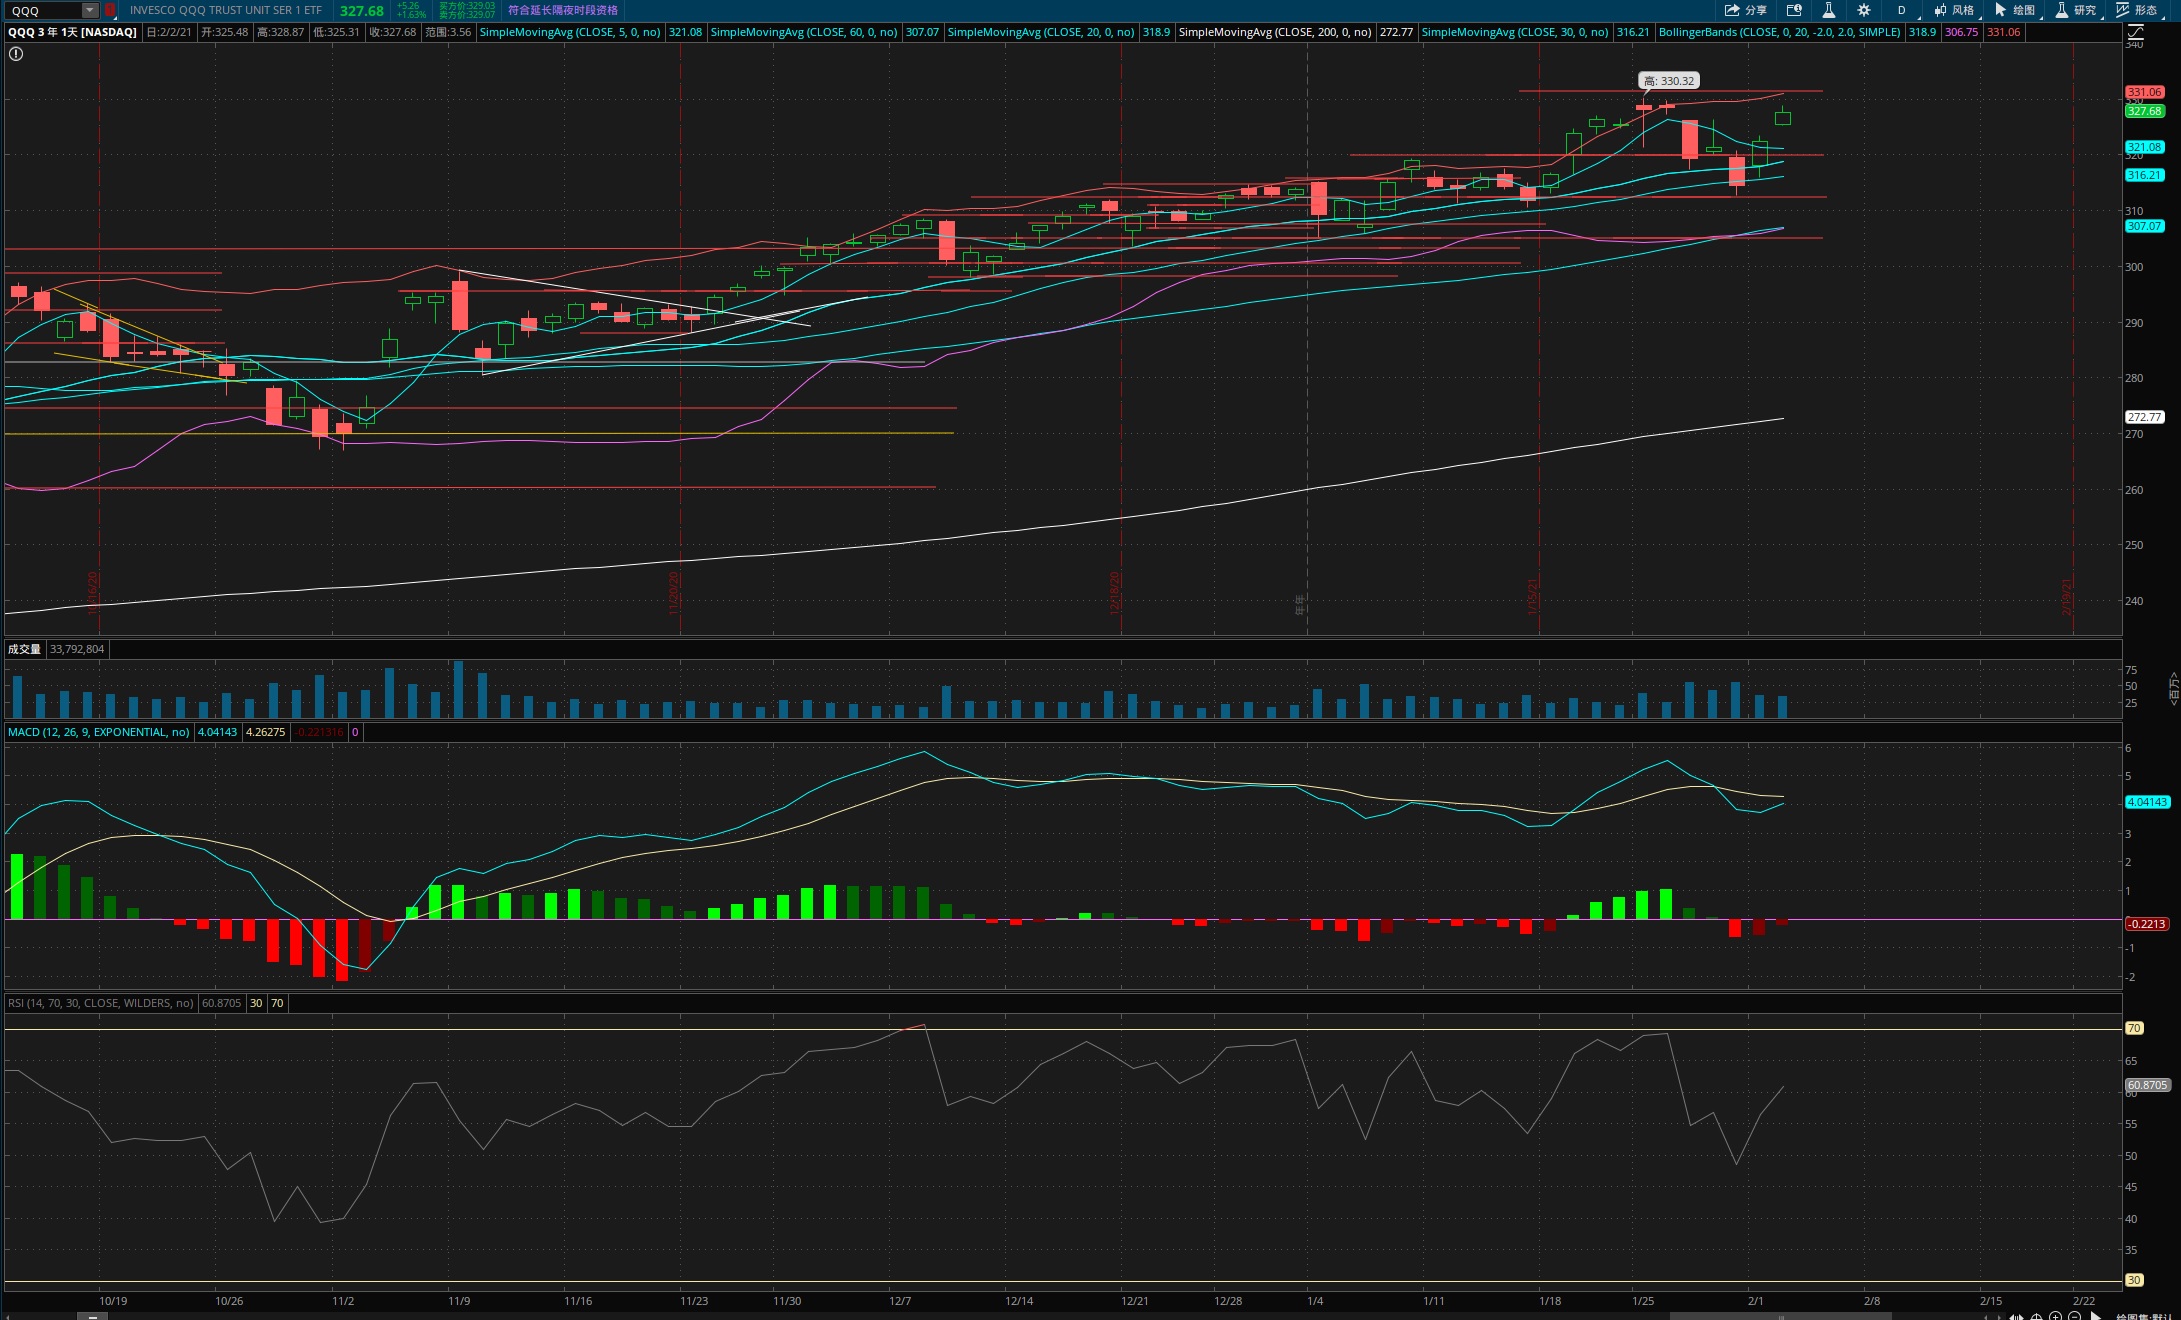
Task: Open the 绘图 (drawings) dropdown
Action: click(x=2015, y=10)
